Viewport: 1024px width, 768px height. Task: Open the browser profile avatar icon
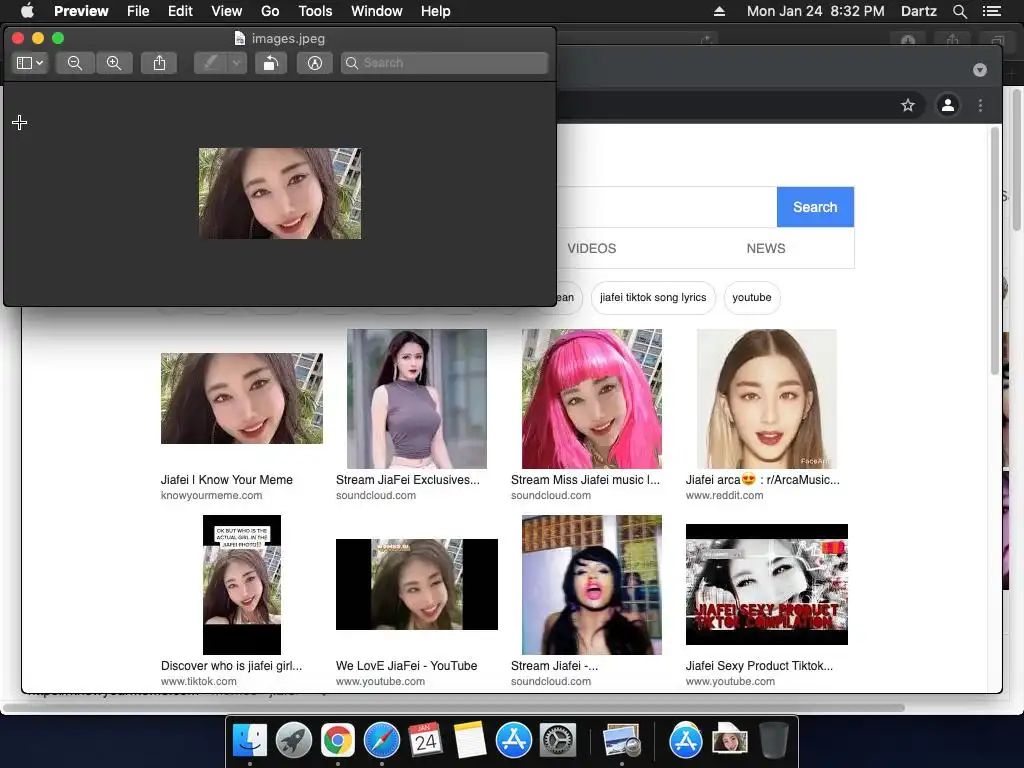point(948,105)
